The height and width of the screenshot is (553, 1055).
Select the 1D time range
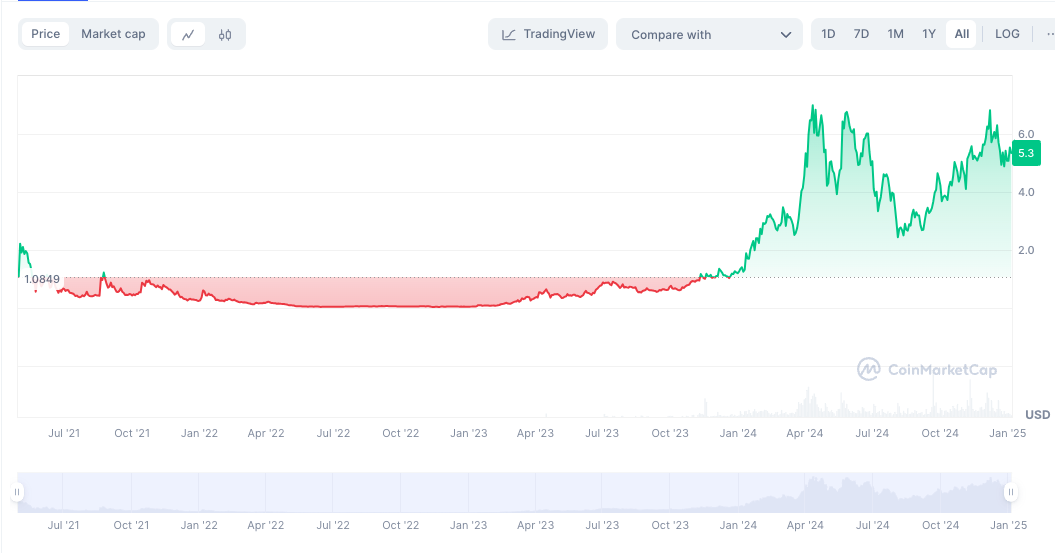828,34
